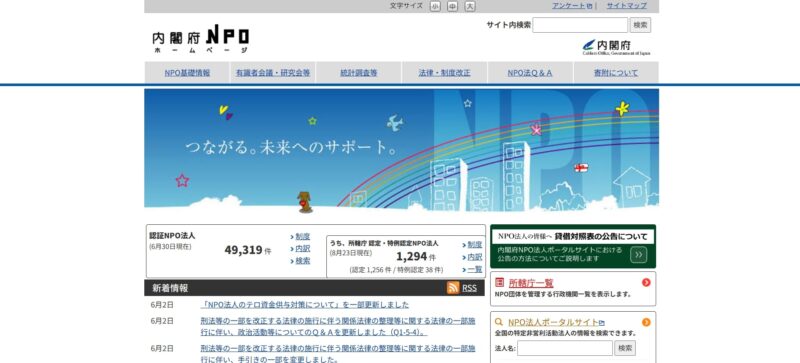Click the red arrow icon in 所轄庁一覧 box
This screenshot has width=800, height=363.
(x=646, y=282)
